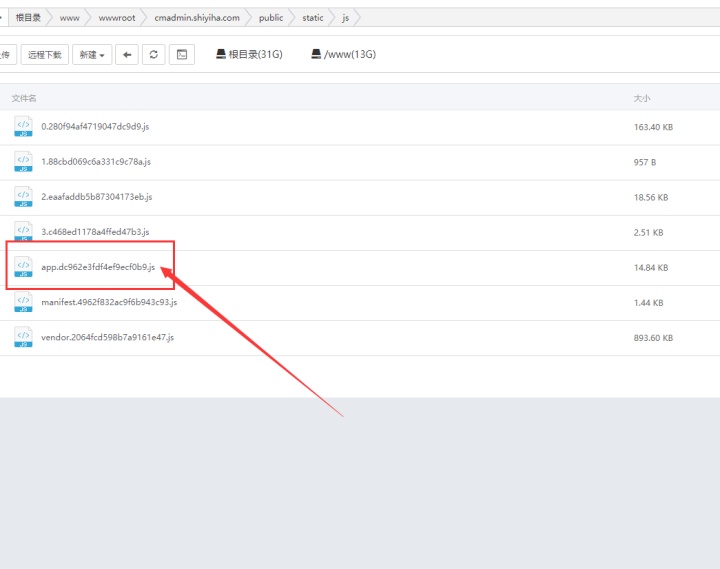720x569 pixels.
Task: Open file 1.88cbd069c6a331c9c78a.js
Action: click(x=96, y=162)
